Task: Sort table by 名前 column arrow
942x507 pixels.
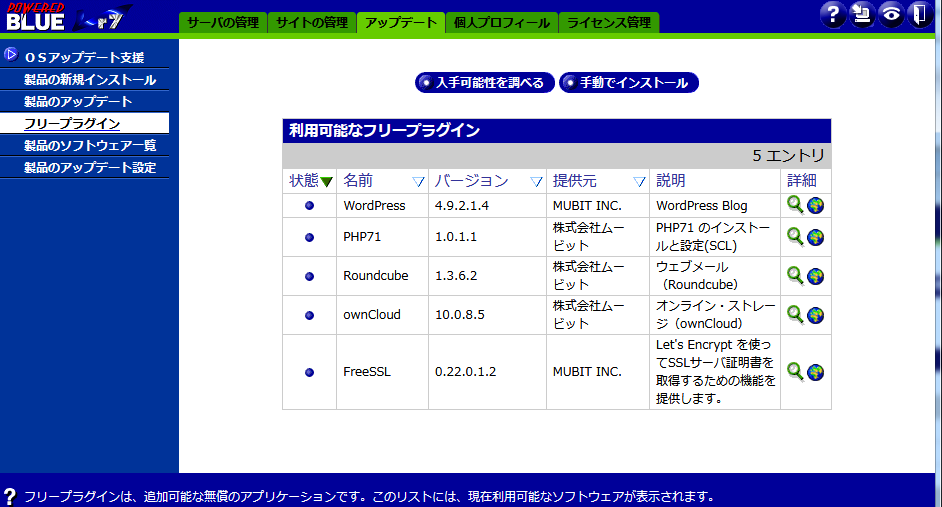Action: (x=418, y=181)
